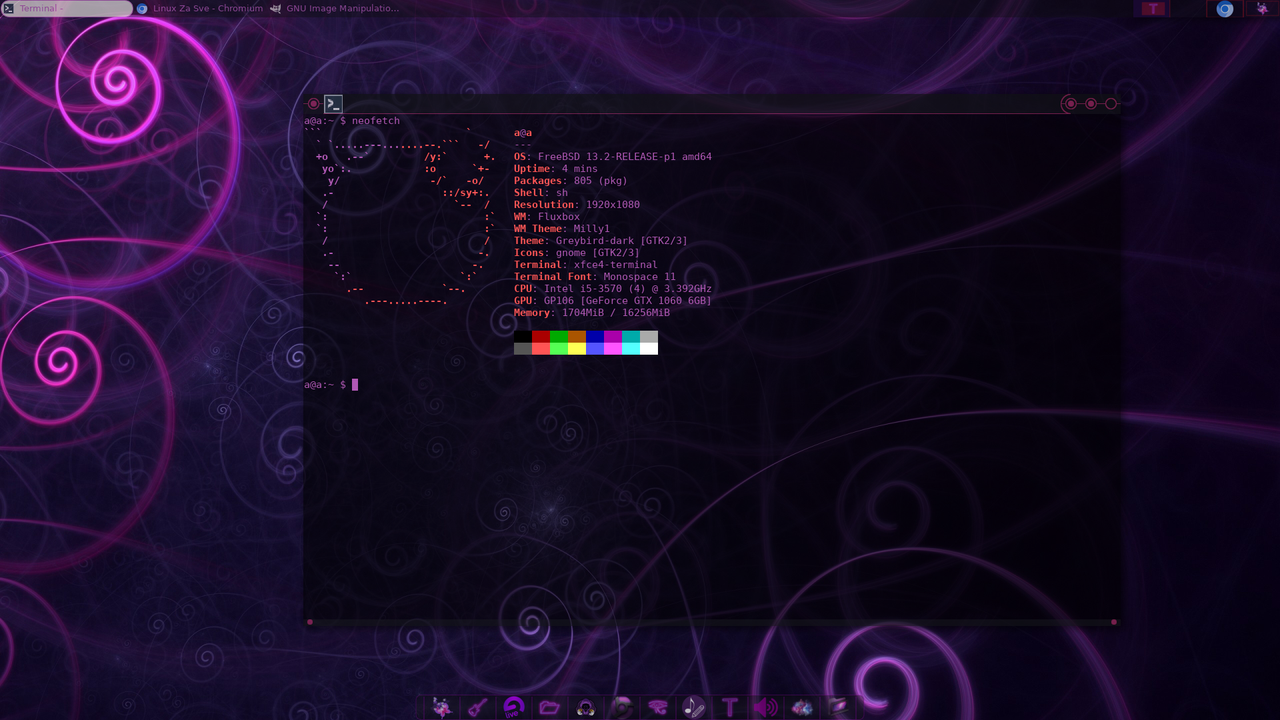Viewport: 1280px width, 720px height.
Task: Switch to GNU Image Manipulation window
Action: click(x=334, y=8)
